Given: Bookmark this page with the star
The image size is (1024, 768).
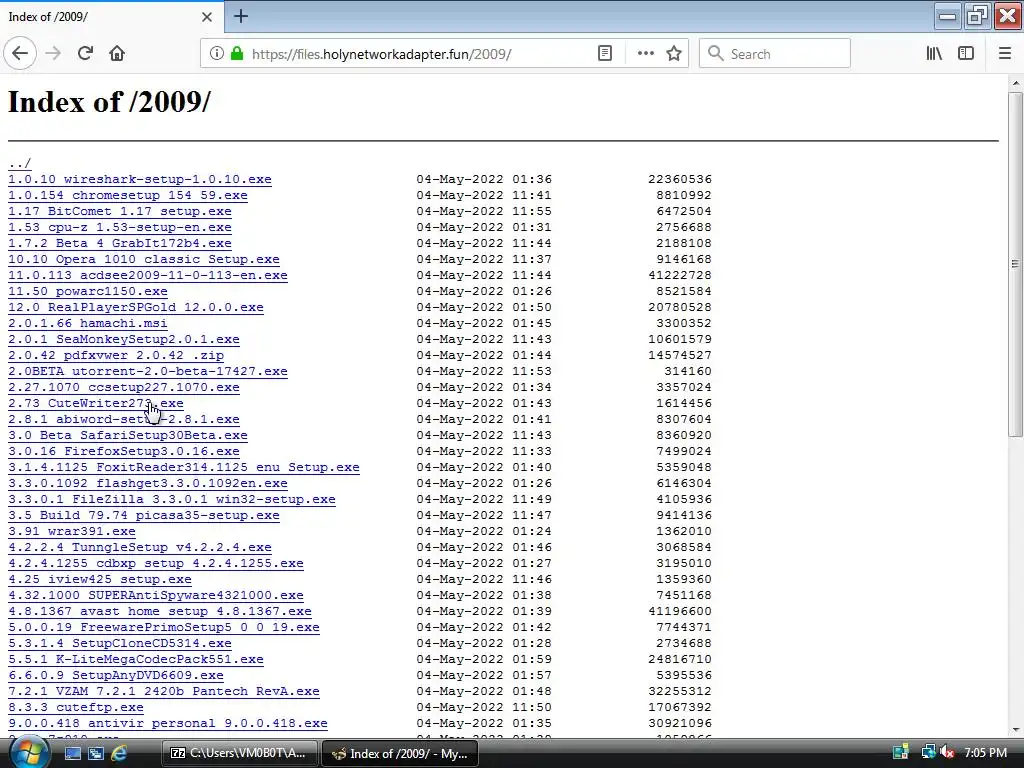Looking at the screenshot, I should coord(674,54).
